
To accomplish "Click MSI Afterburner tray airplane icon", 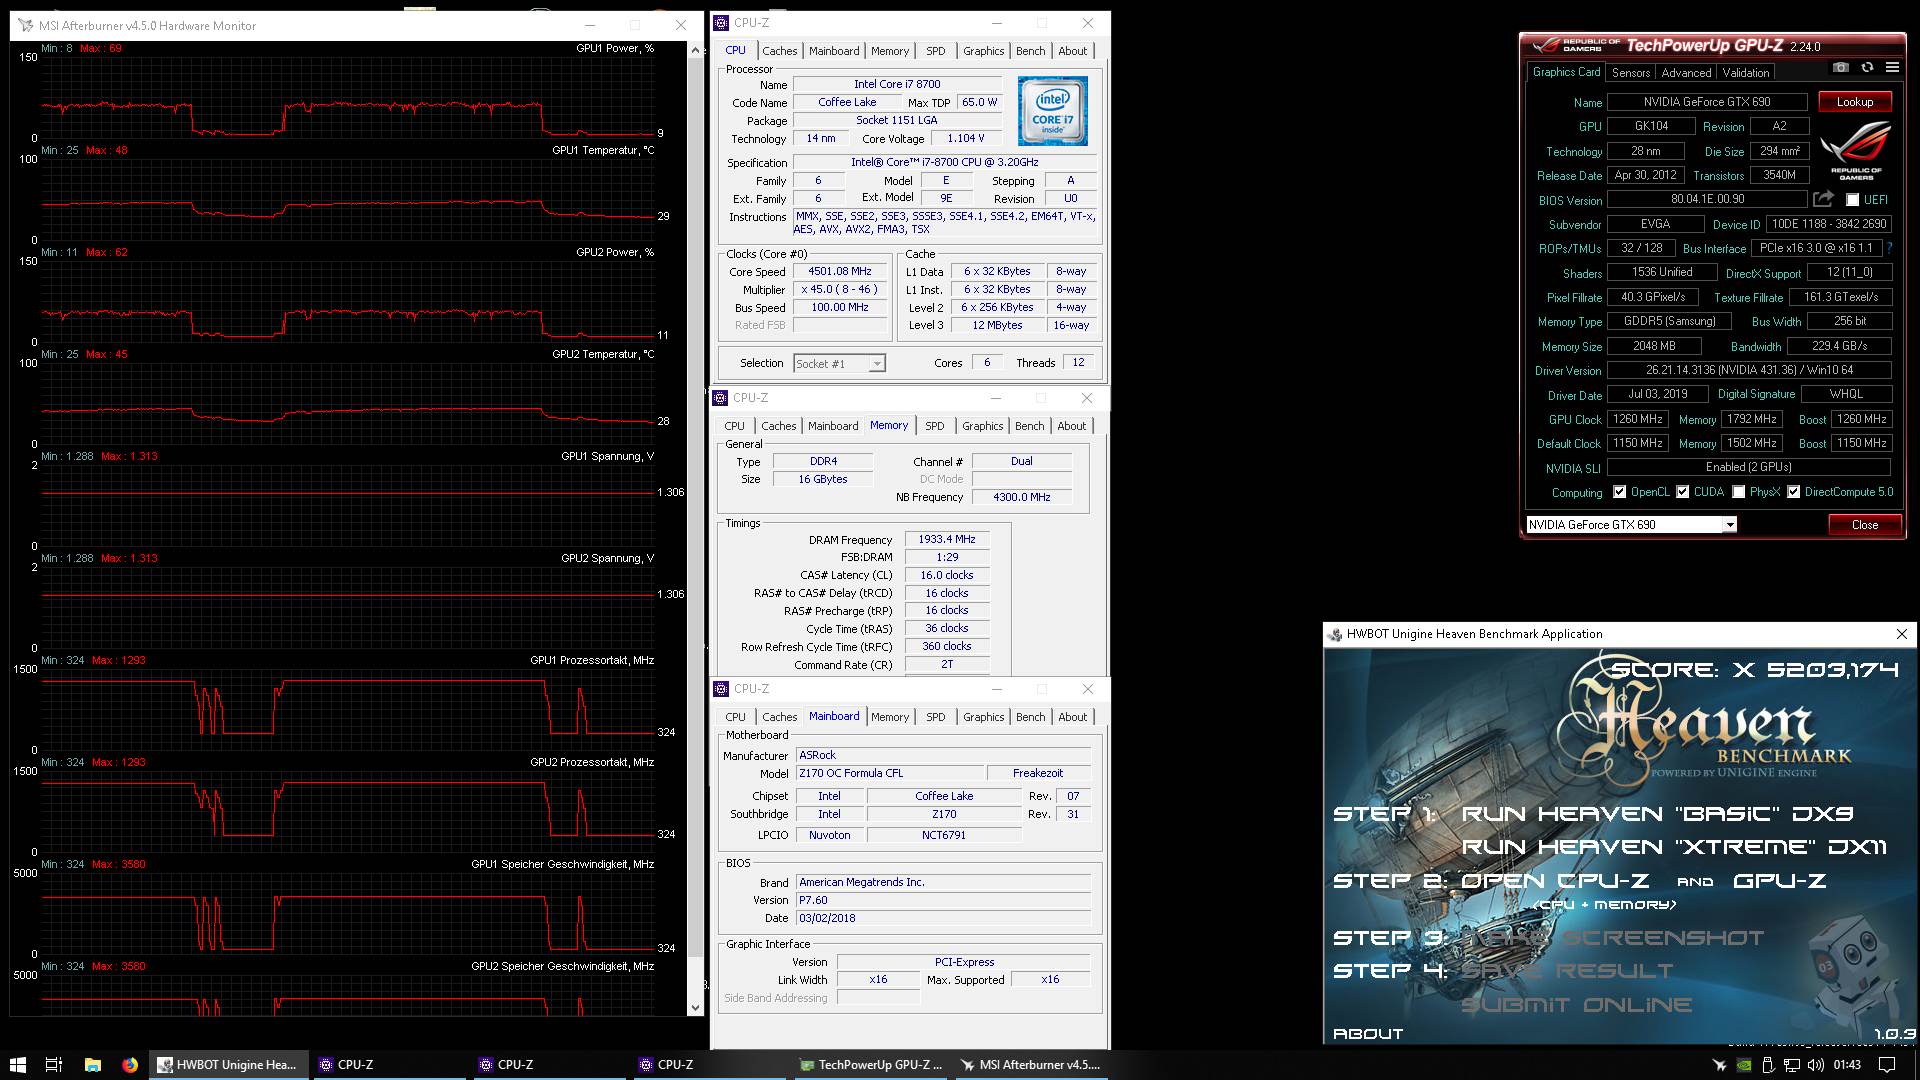I will [x=1719, y=1065].
